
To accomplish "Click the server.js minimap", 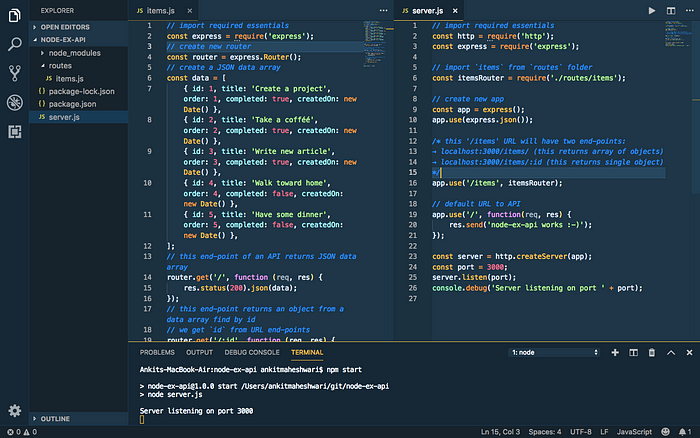I will [x=678, y=34].
